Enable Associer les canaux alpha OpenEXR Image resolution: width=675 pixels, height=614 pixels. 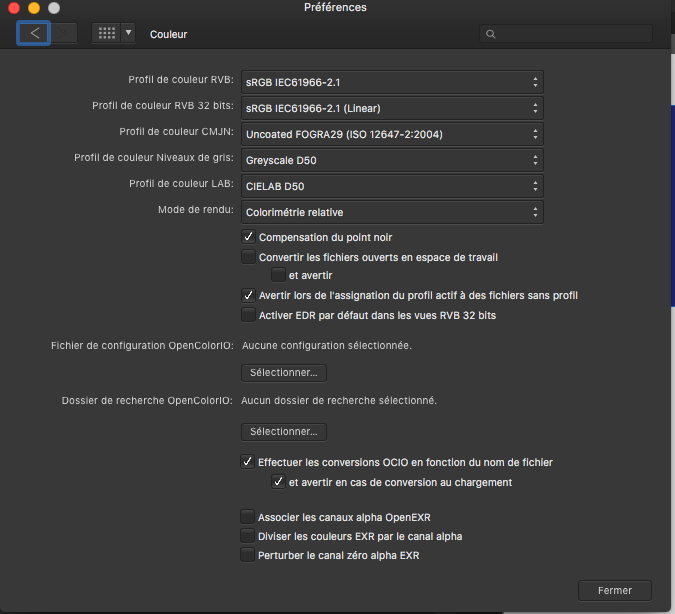pos(248,516)
